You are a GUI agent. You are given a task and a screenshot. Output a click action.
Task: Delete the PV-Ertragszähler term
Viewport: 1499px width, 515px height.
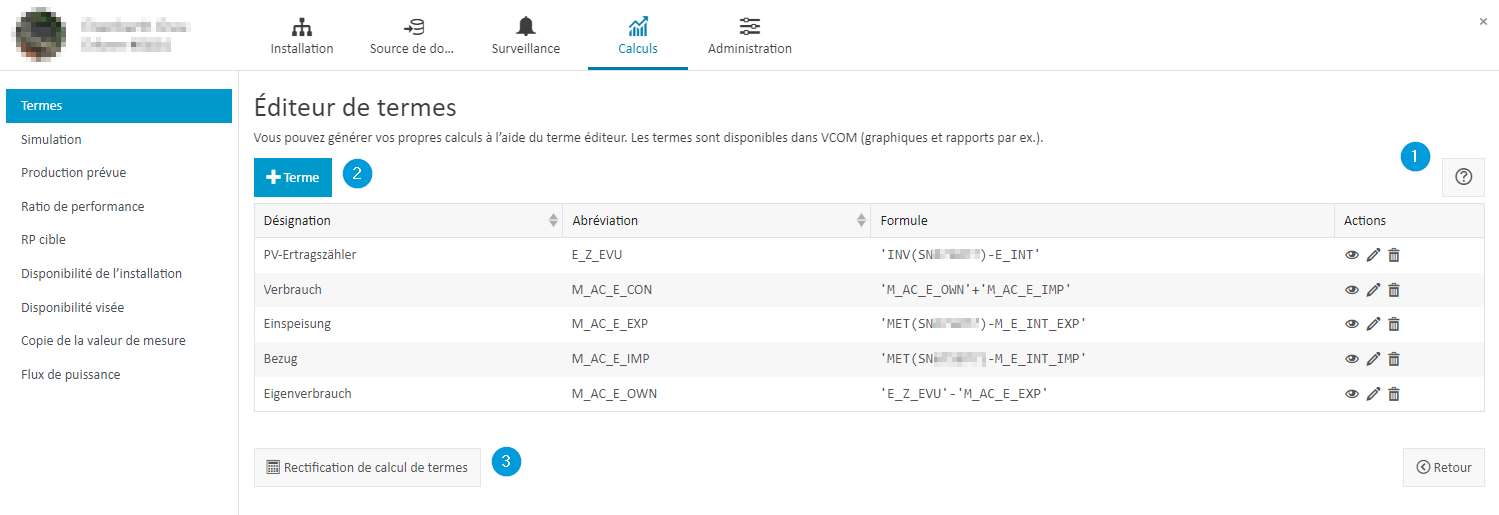(x=1394, y=255)
